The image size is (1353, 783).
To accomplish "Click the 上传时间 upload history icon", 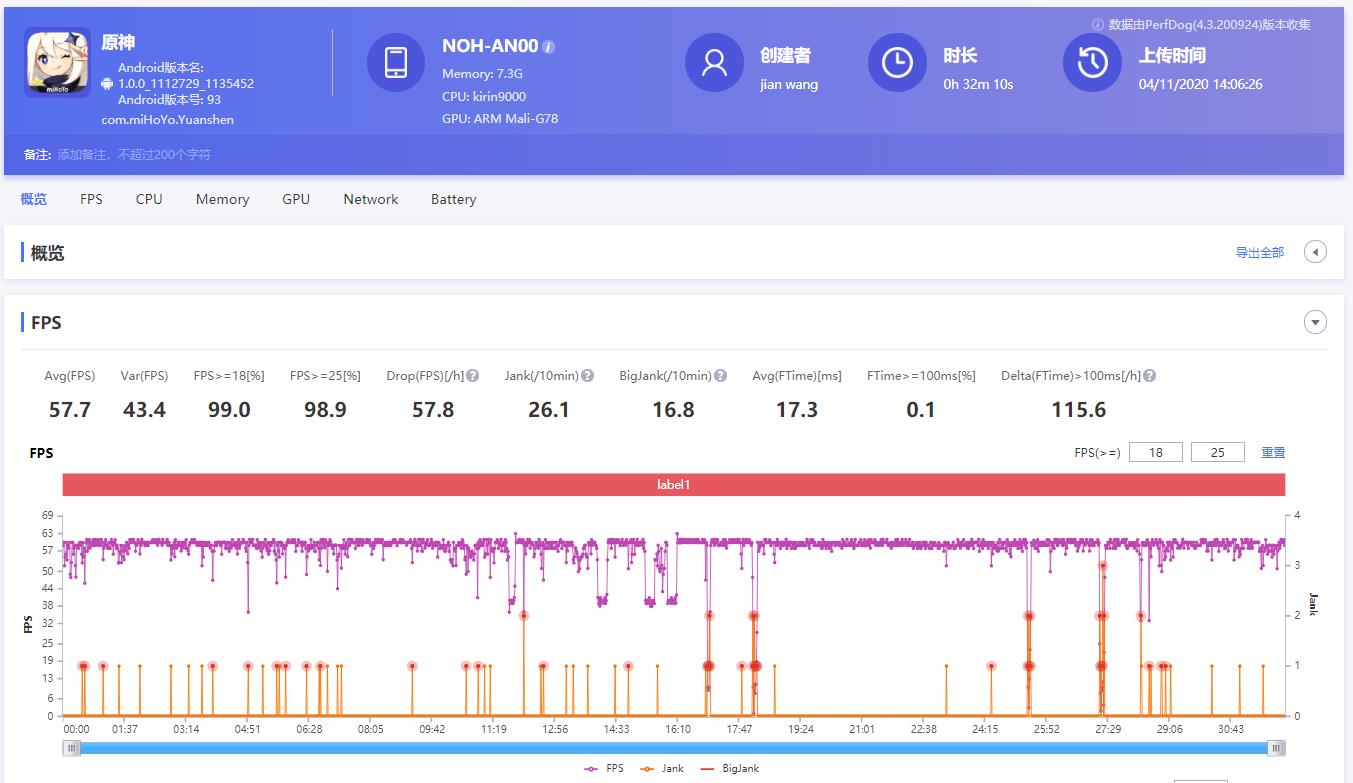I will (1091, 63).
